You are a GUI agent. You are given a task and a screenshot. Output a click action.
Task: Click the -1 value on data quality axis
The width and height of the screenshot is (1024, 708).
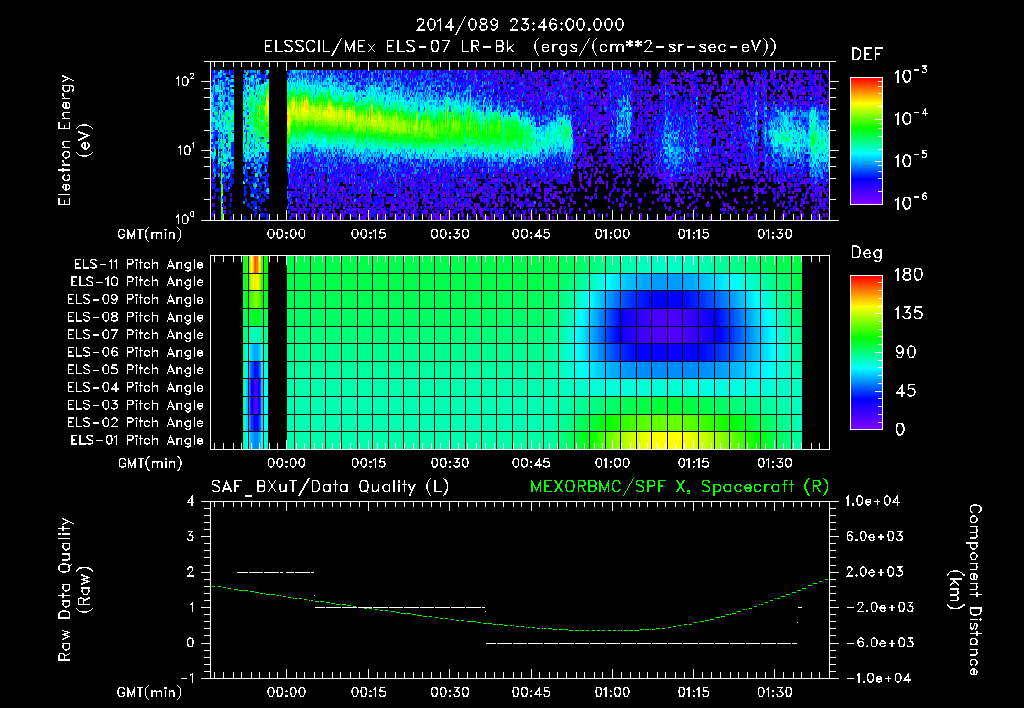(x=187, y=678)
